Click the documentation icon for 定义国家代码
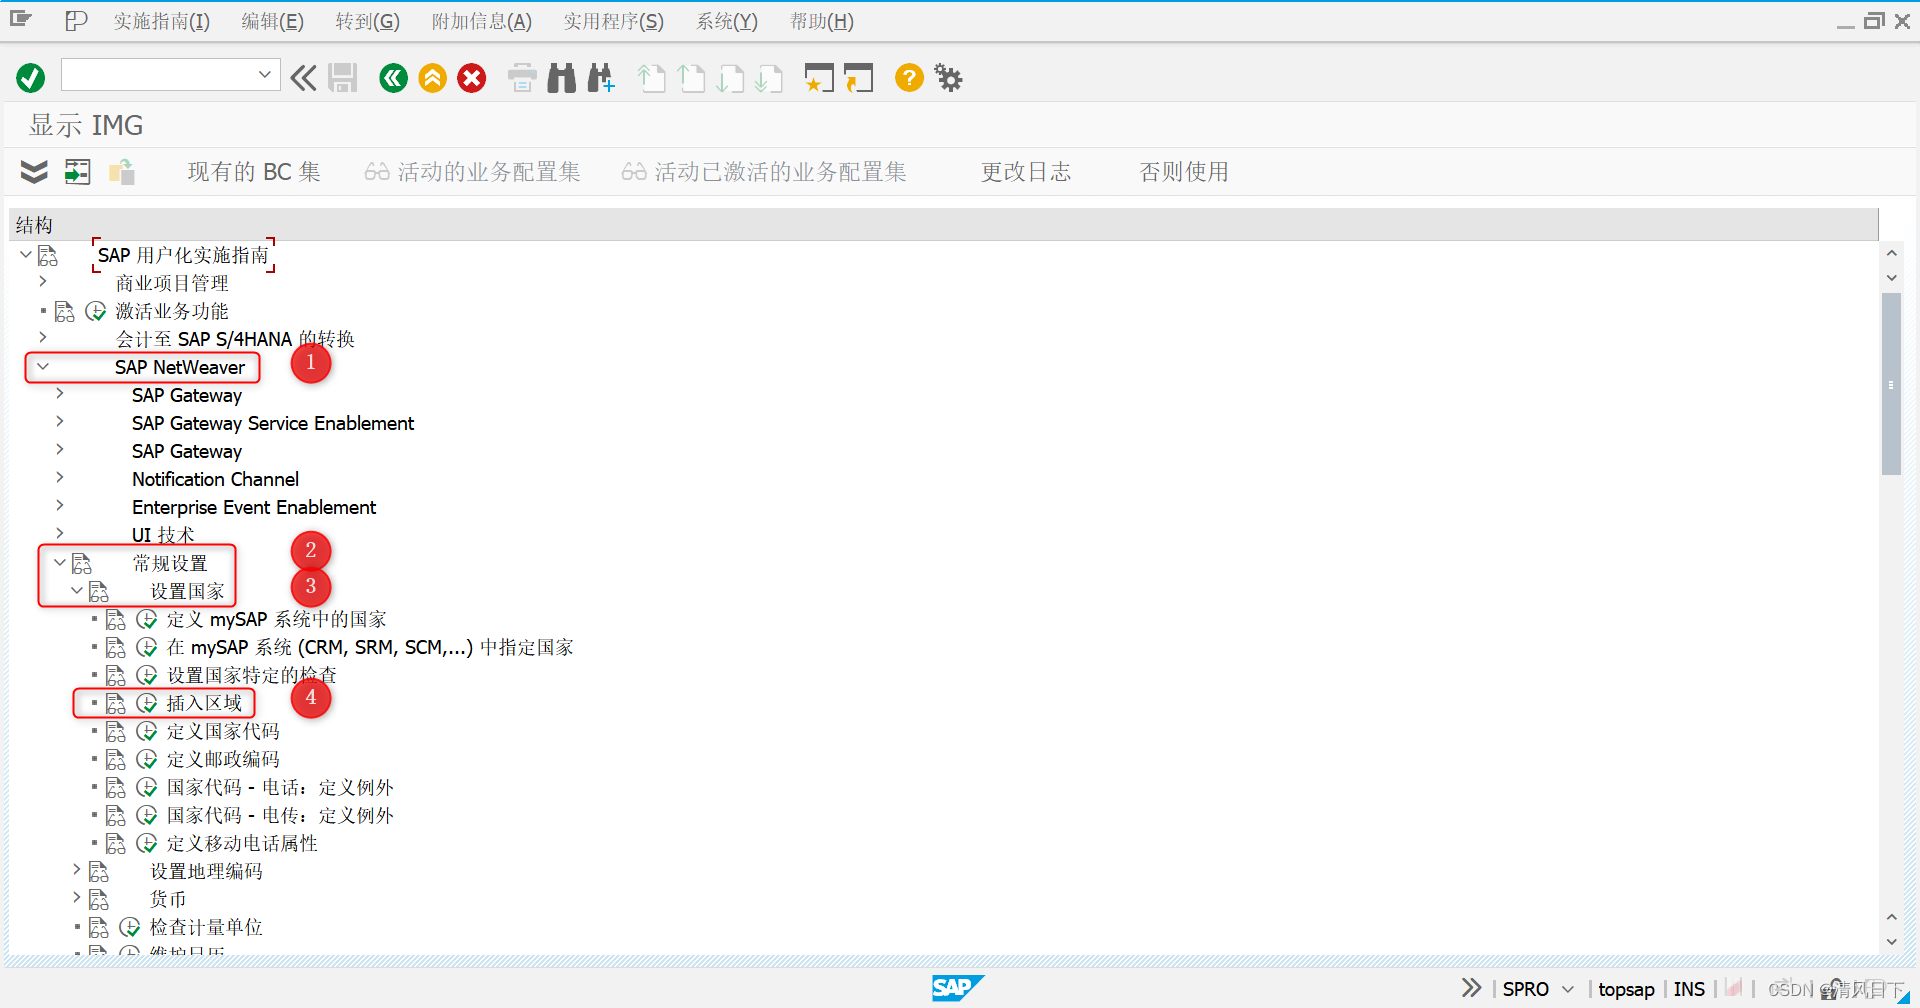This screenshot has height=1008, width=1920. (116, 731)
